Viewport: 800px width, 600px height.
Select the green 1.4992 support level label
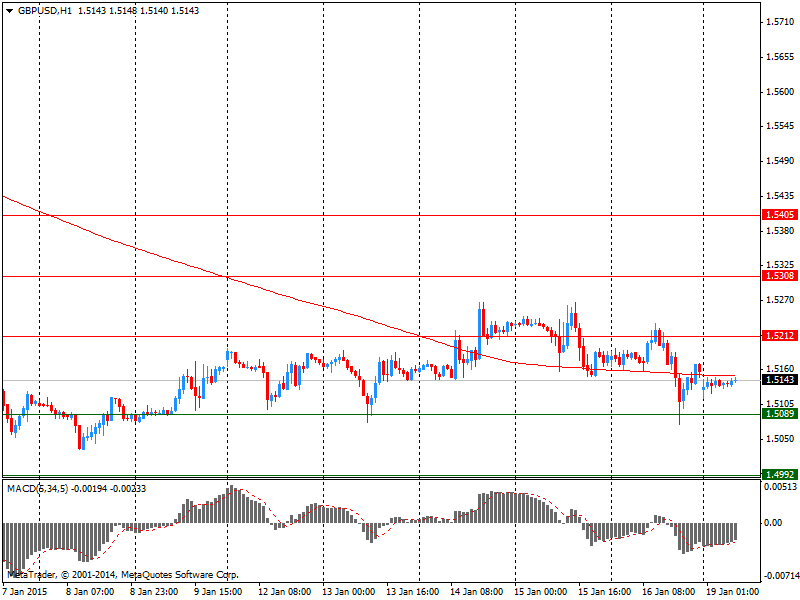click(x=780, y=474)
